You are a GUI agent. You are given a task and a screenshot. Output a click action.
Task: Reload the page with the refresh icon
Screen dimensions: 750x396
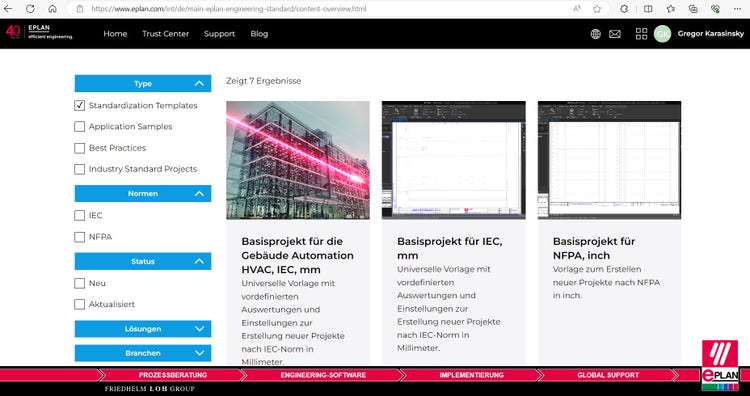pos(30,9)
